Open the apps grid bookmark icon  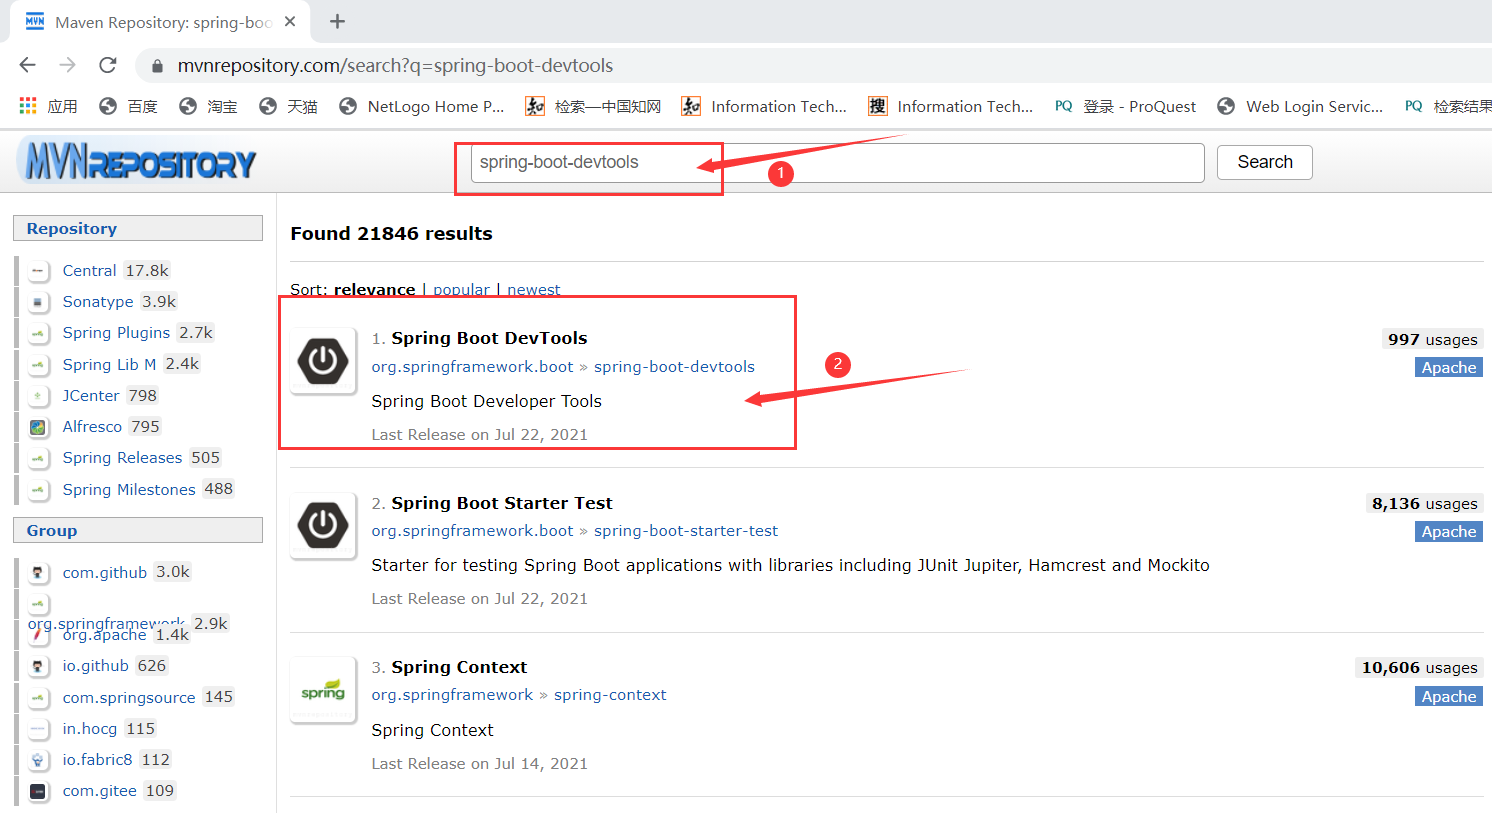28,106
